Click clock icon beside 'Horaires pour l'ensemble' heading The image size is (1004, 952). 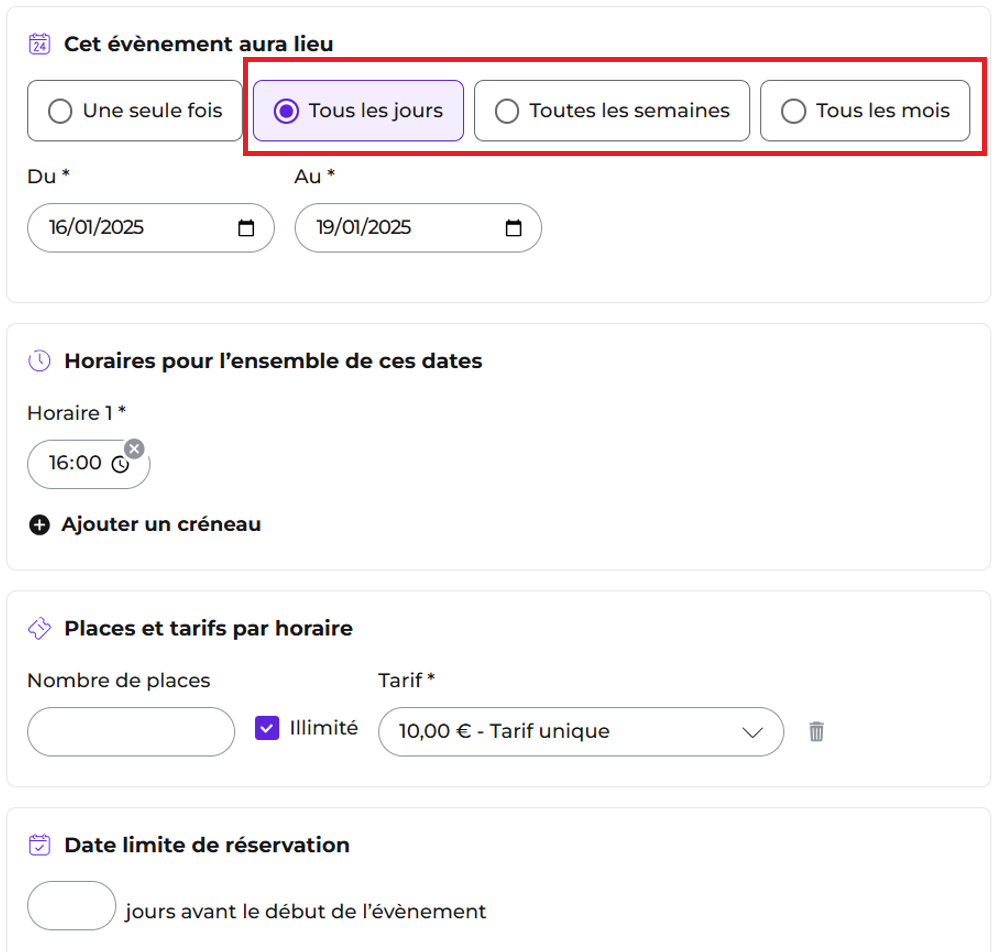[x=39, y=360]
